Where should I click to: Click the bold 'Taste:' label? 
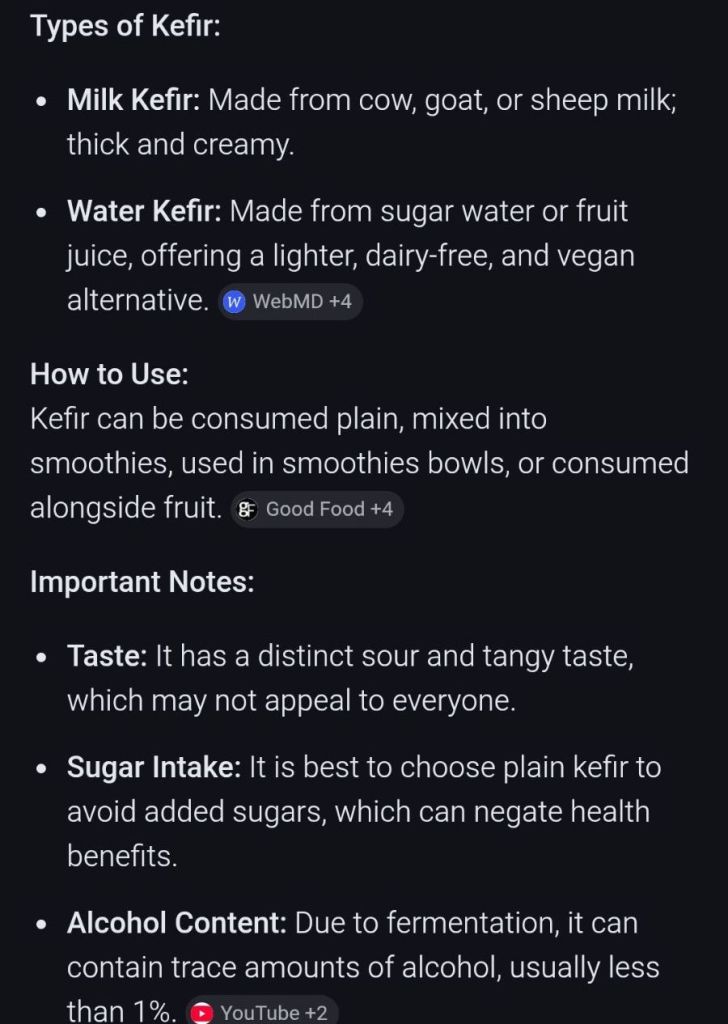pyautogui.click(x=107, y=656)
